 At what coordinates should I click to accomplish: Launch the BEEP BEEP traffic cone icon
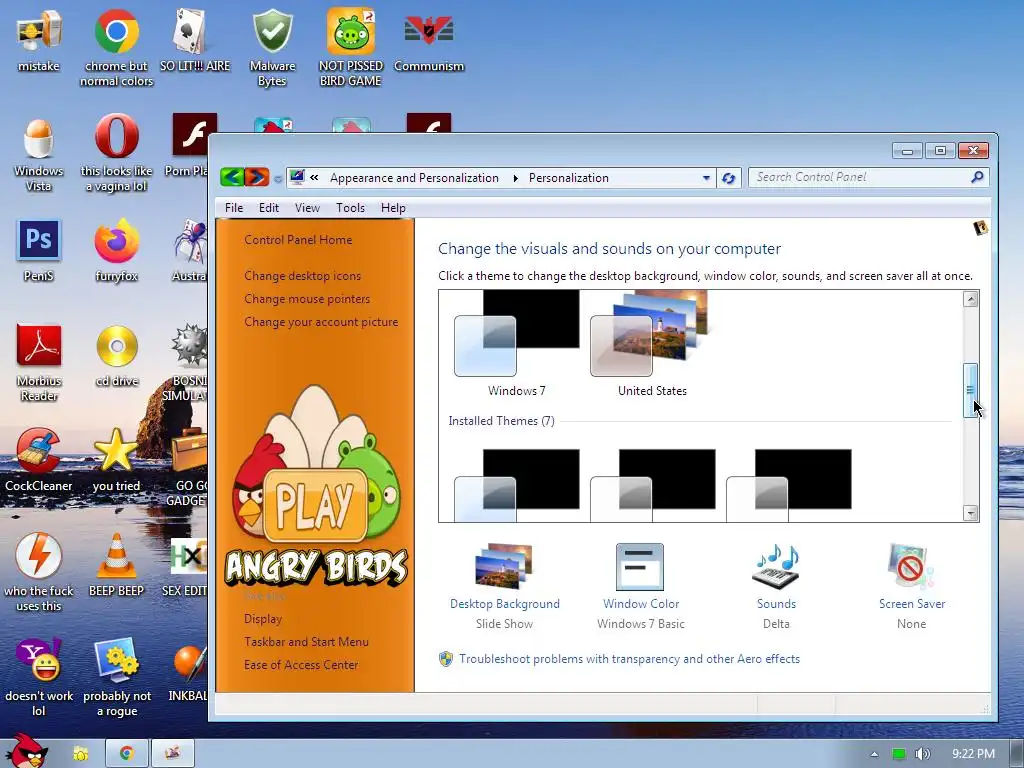tap(116, 566)
